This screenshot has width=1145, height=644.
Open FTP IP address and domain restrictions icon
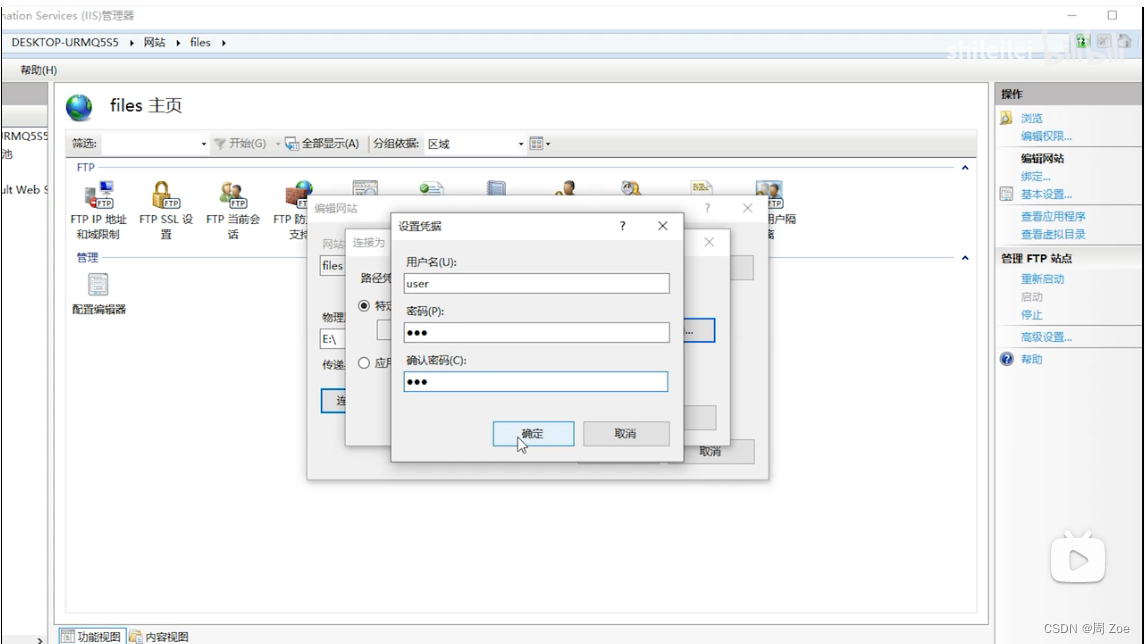click(x=99, y=196)
